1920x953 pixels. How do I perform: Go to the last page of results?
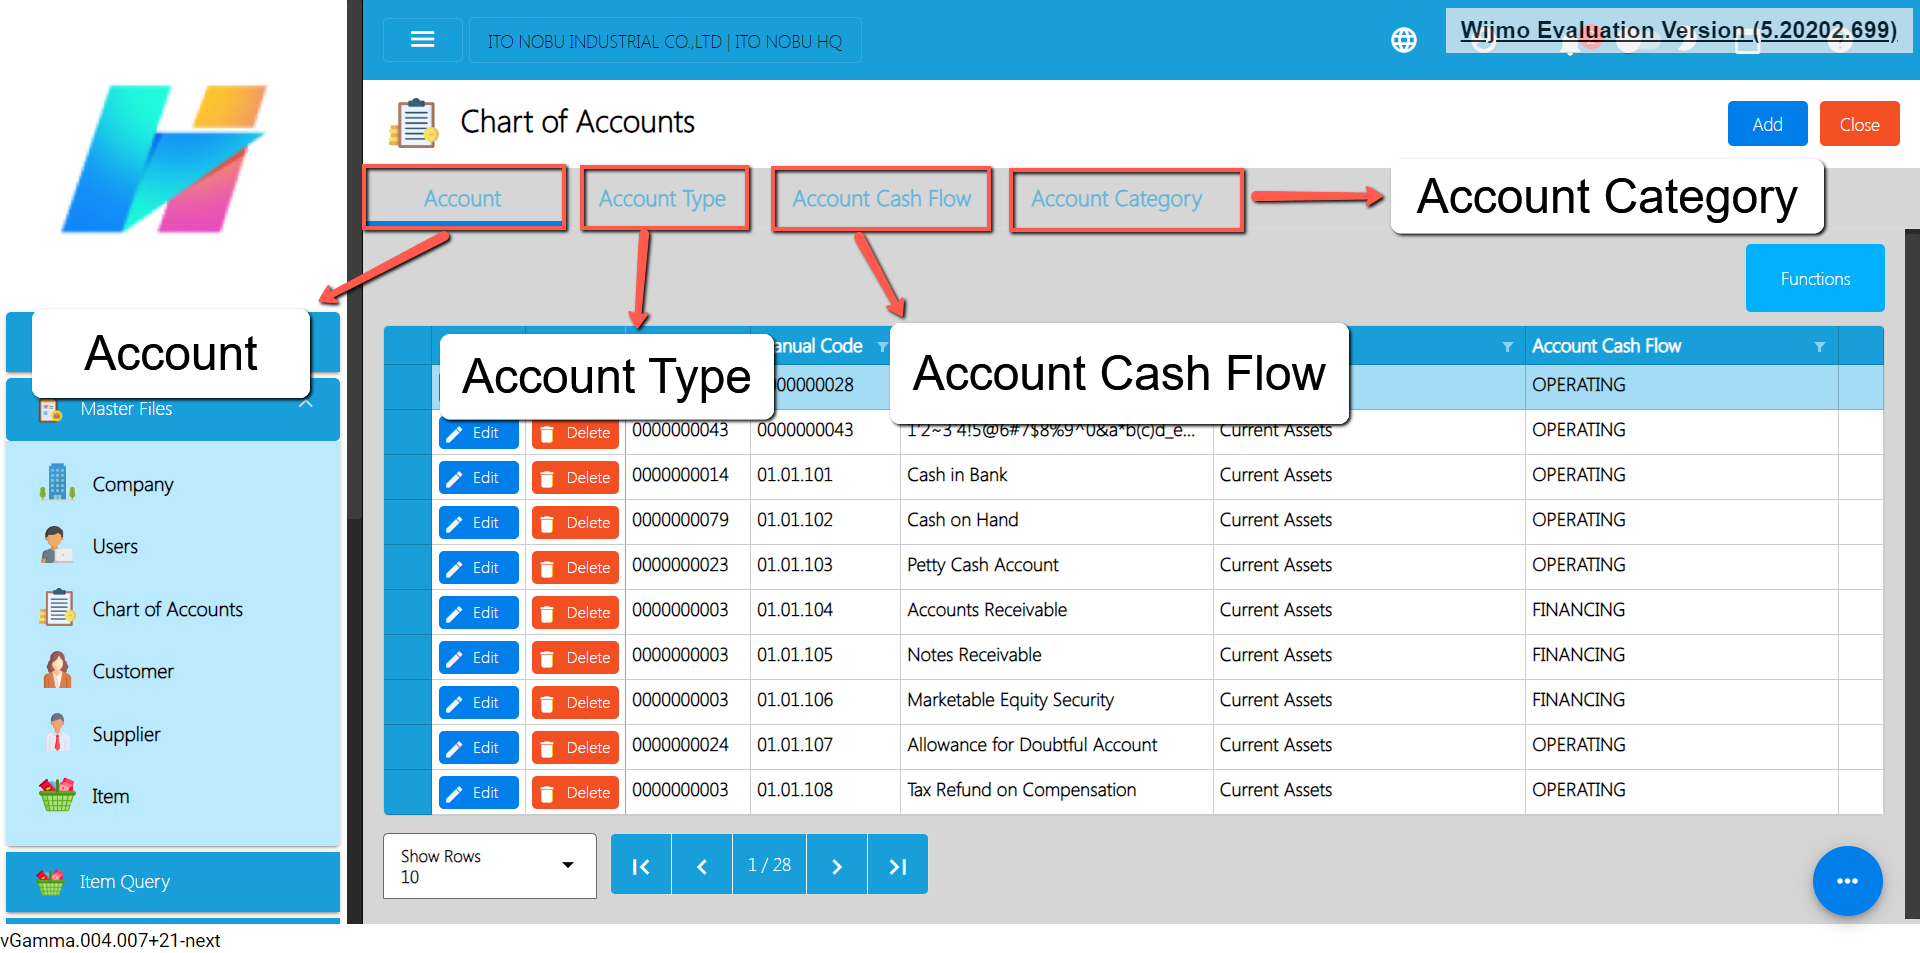coord(897,866)
